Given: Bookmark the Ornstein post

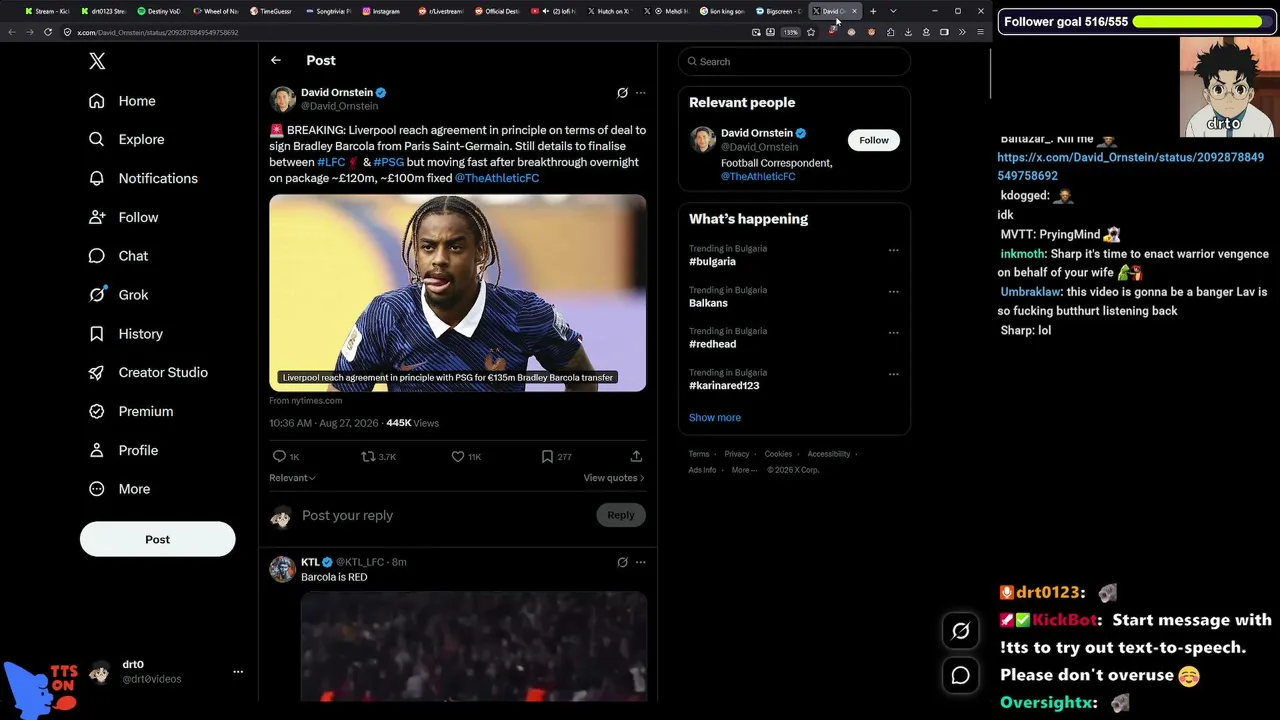Looking at the screenshot, I should (547, 456).
